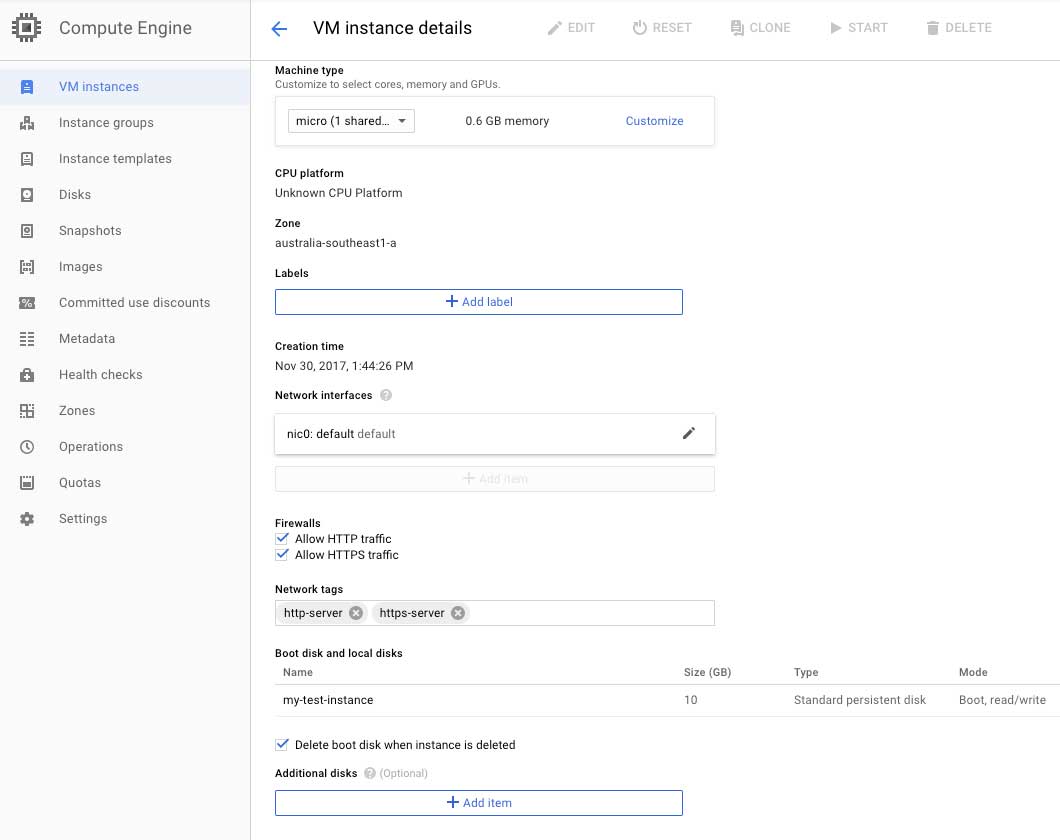This screenshot has width=1060, height=840.
Task: Click the Settings gear icon in the sidebar
Action: (x=27, y=519)
